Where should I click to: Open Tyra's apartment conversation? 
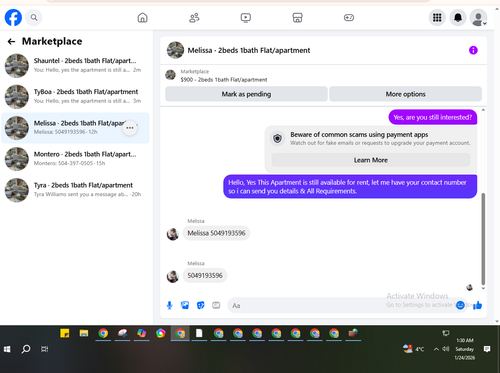point(75,190)
